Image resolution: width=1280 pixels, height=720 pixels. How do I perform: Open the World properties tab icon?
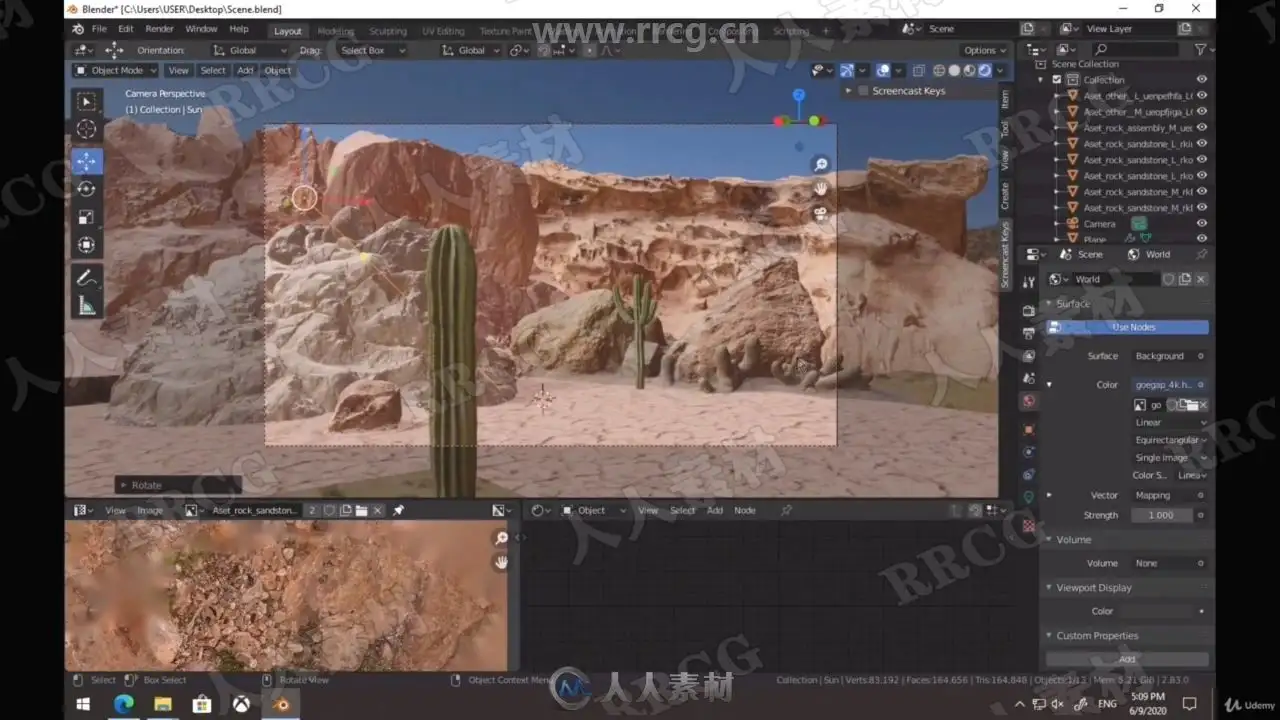(x=1028, y=401)
